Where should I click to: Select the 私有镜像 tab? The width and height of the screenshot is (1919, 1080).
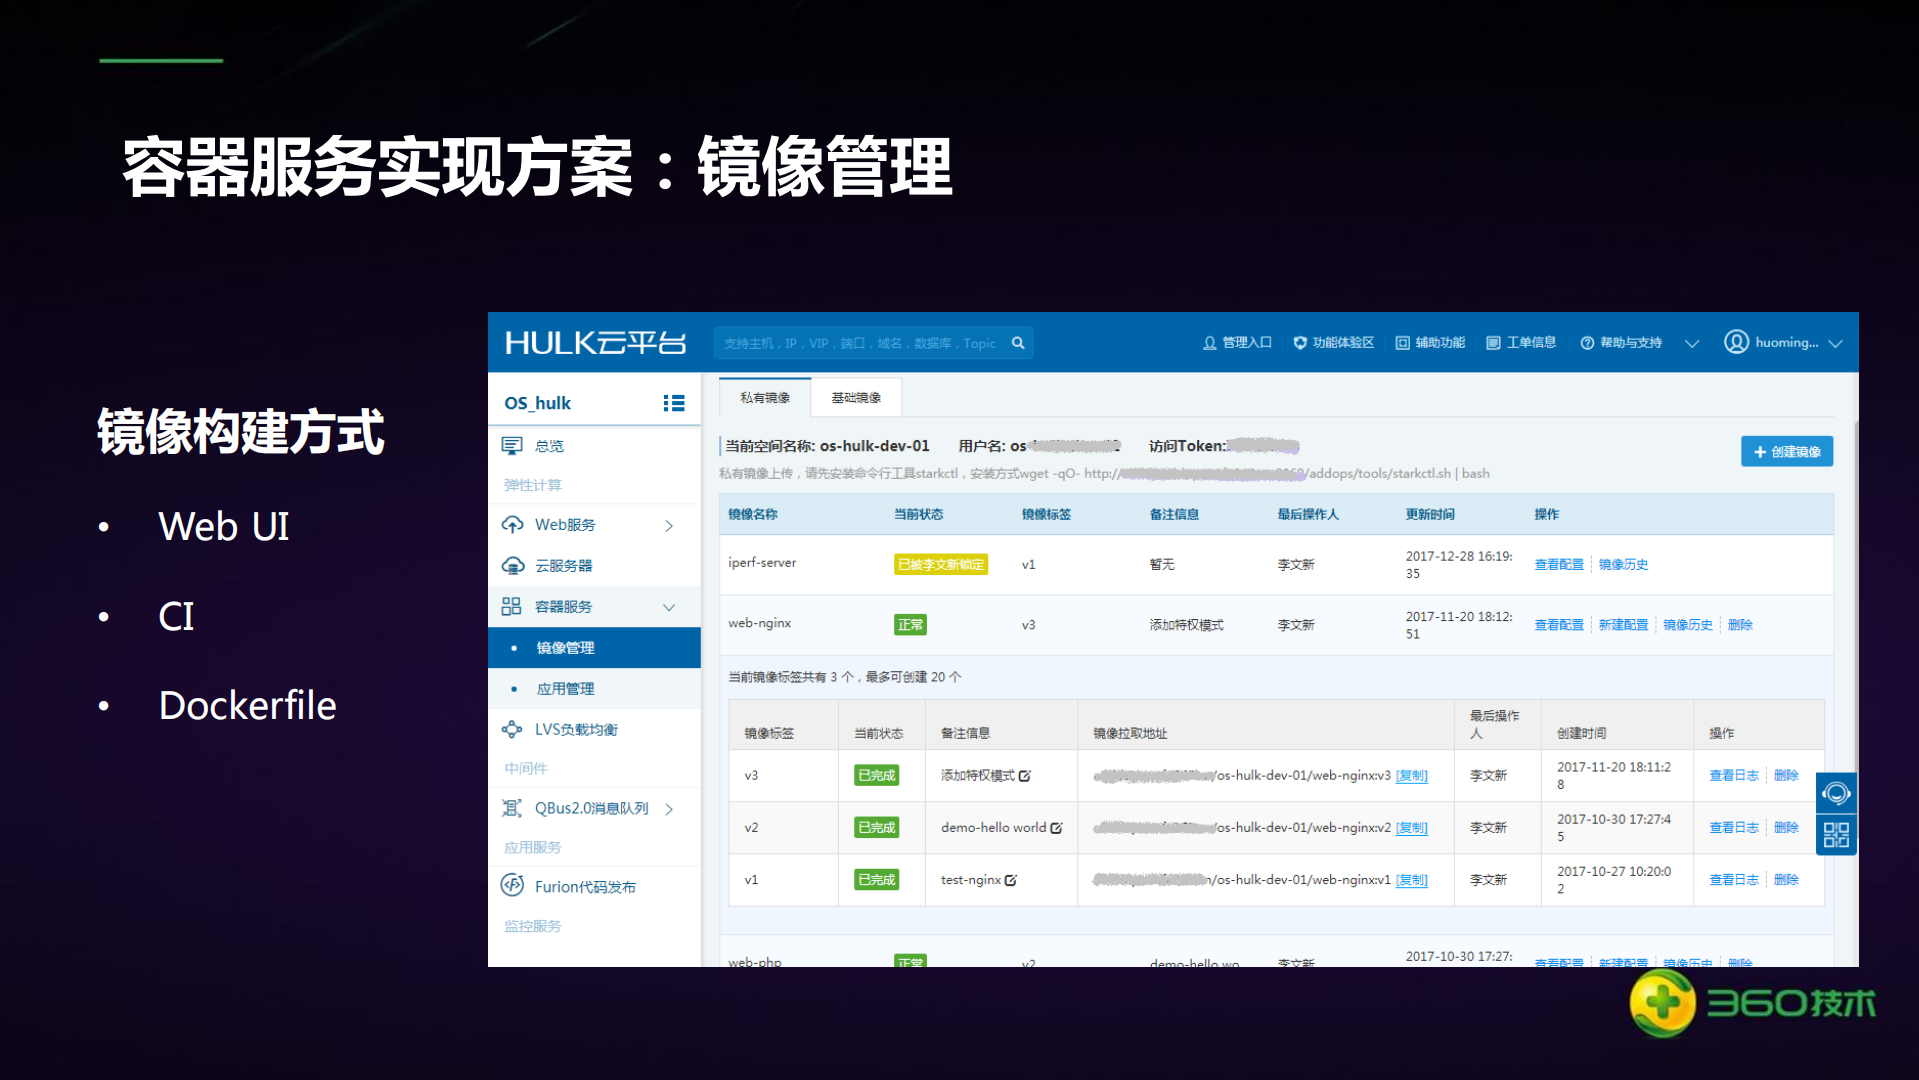[x=763, y=396]
